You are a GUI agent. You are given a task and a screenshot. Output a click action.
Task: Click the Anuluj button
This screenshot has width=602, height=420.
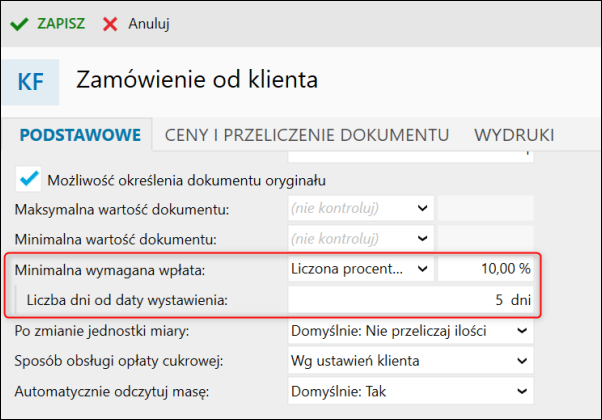149,24
